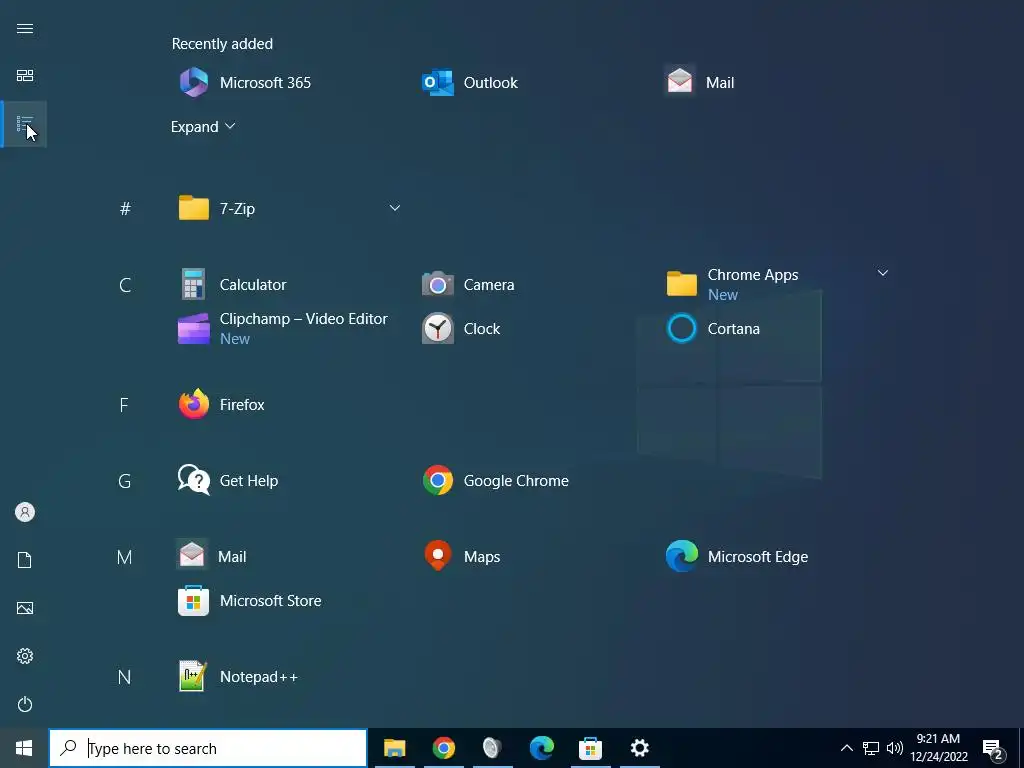Expand the Chrome Apps folder chevron
The width and height of the screenshot is (1024, 768).
[x=882, y=273]
